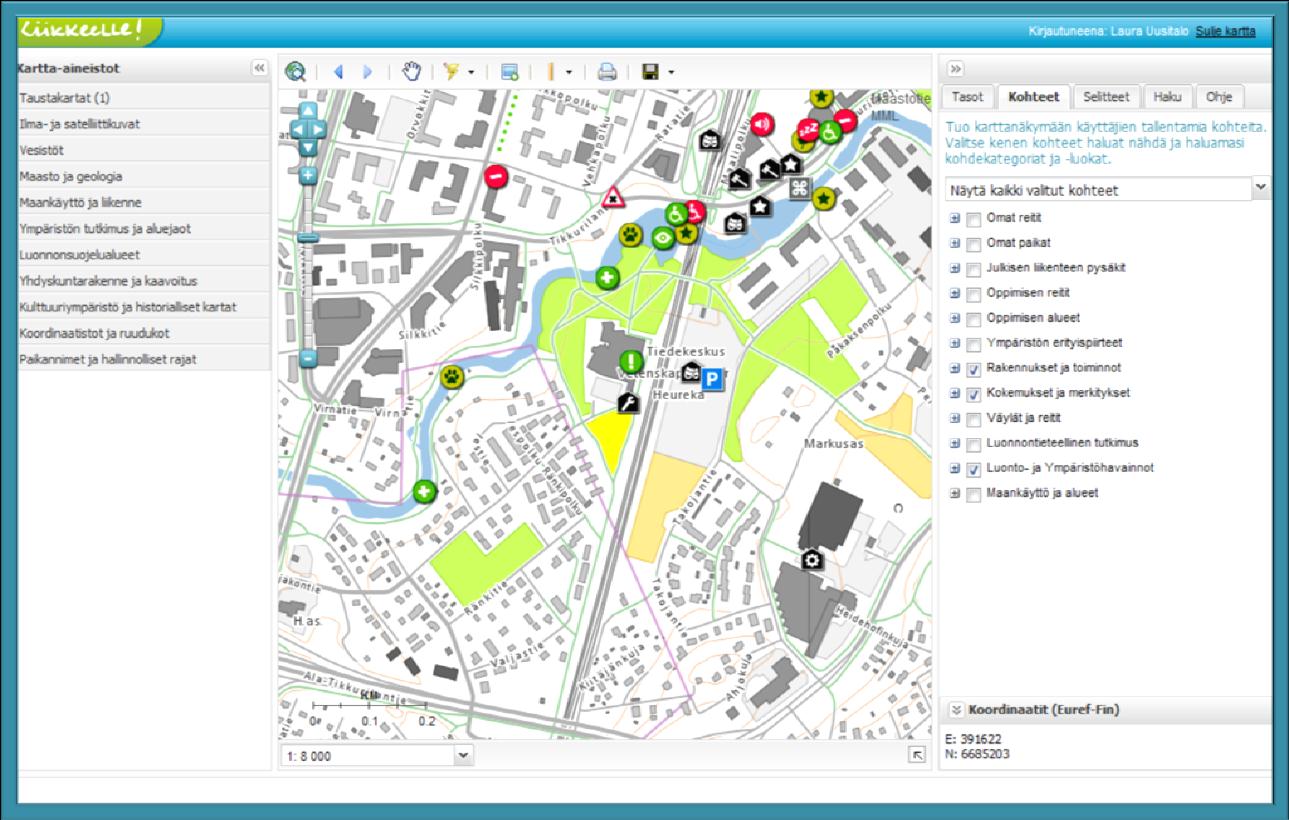
Task: Switch to the Selitteet tab
Action: (1106, 98)
